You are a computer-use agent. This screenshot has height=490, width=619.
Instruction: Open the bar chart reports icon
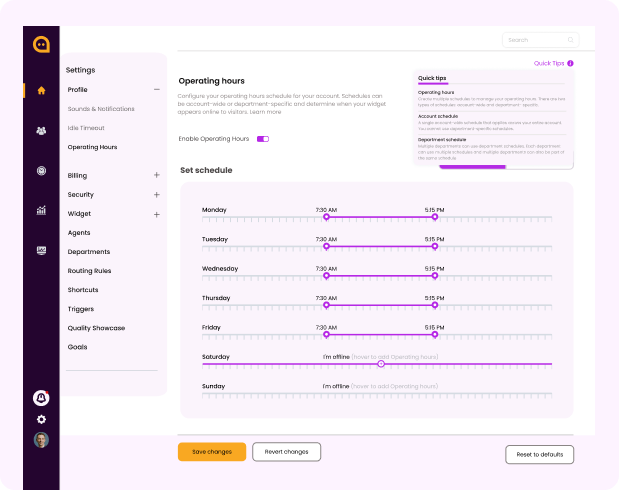point(41,211)
